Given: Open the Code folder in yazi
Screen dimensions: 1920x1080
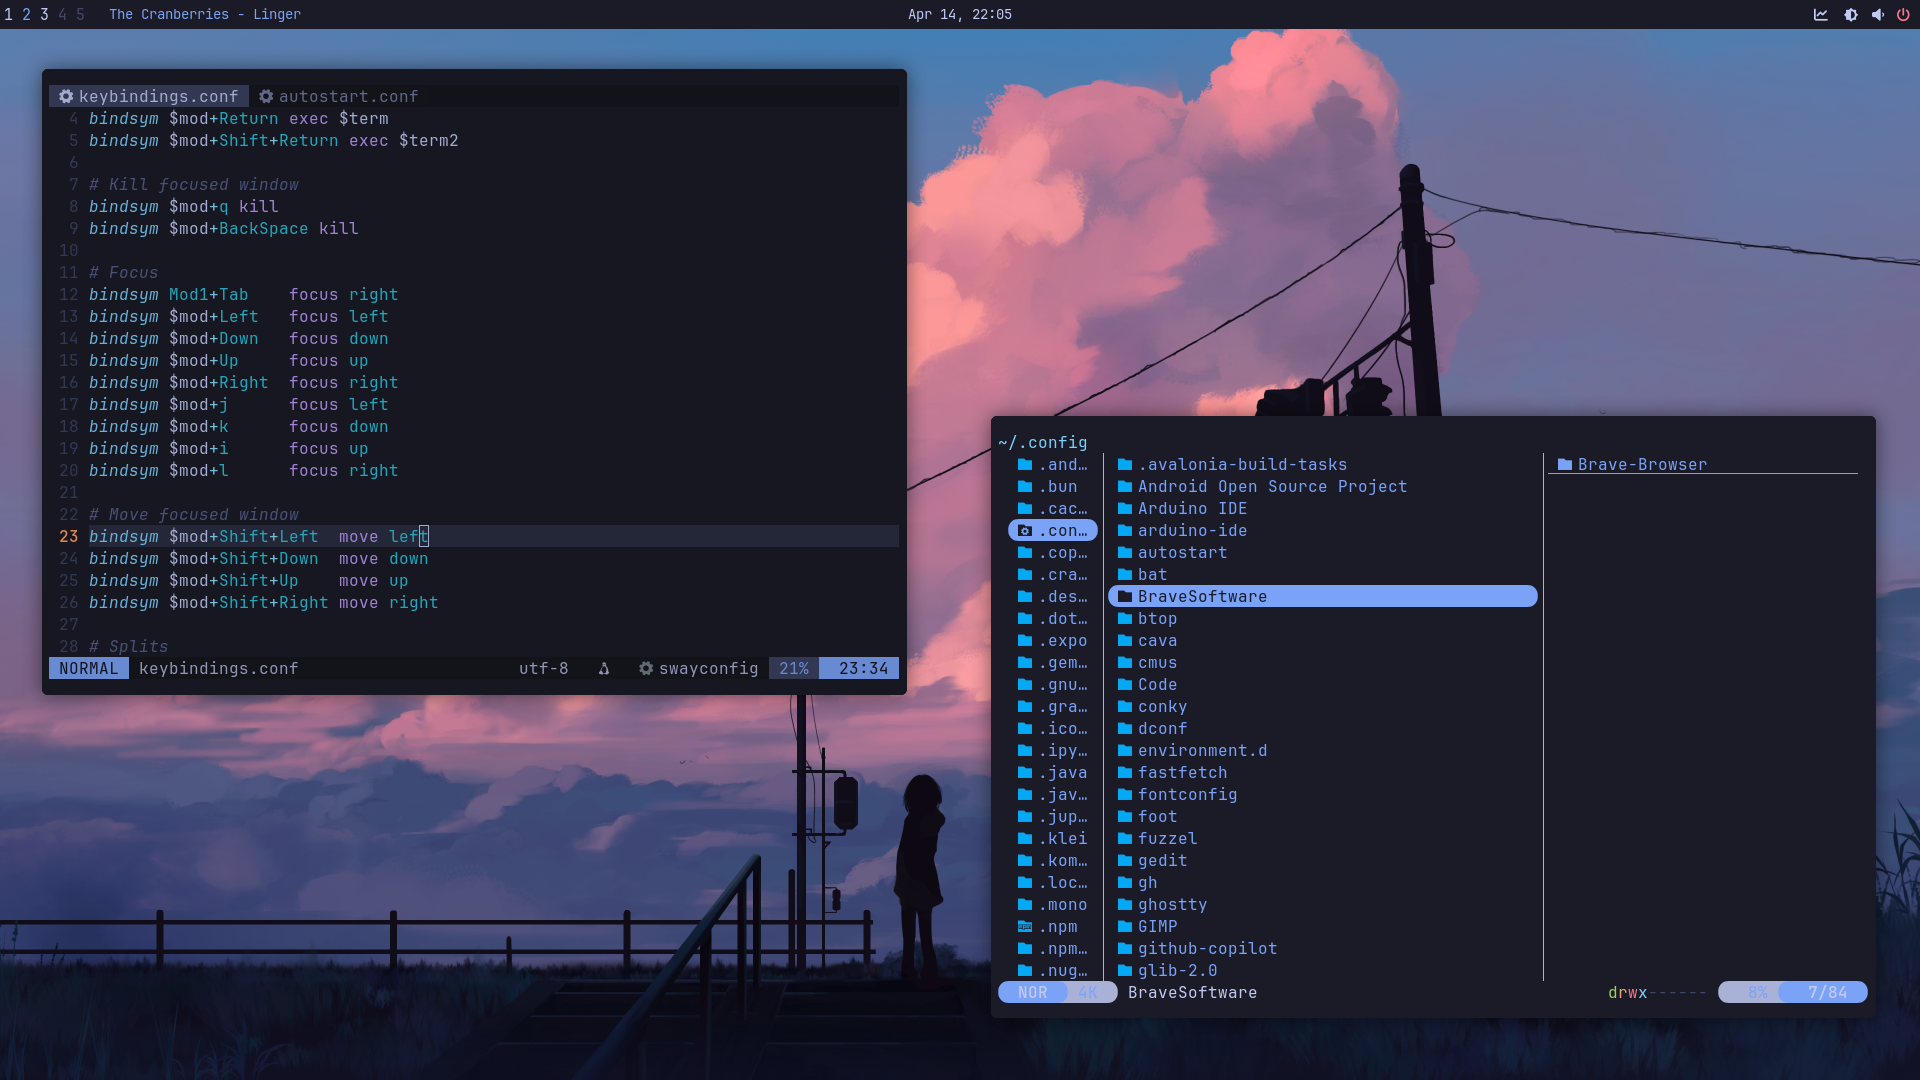Looking at the screenshot, I should pyautogui.click(x=1157, y=684).
